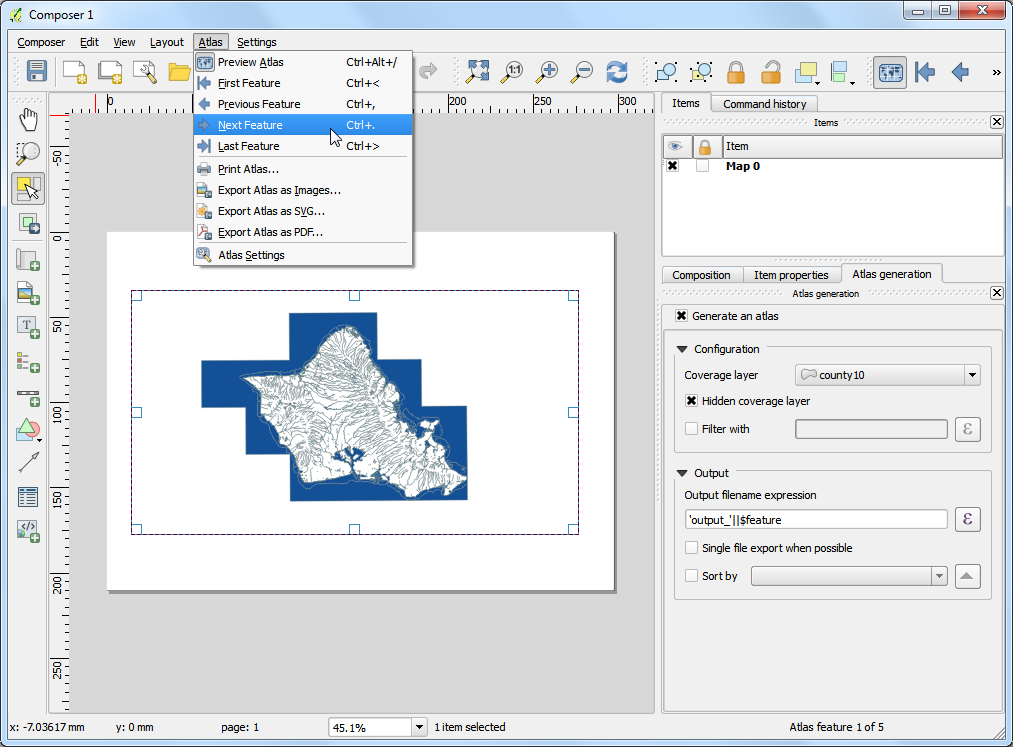
Task: Click the Zoom full toolbar icon
Action: (478, 71)
